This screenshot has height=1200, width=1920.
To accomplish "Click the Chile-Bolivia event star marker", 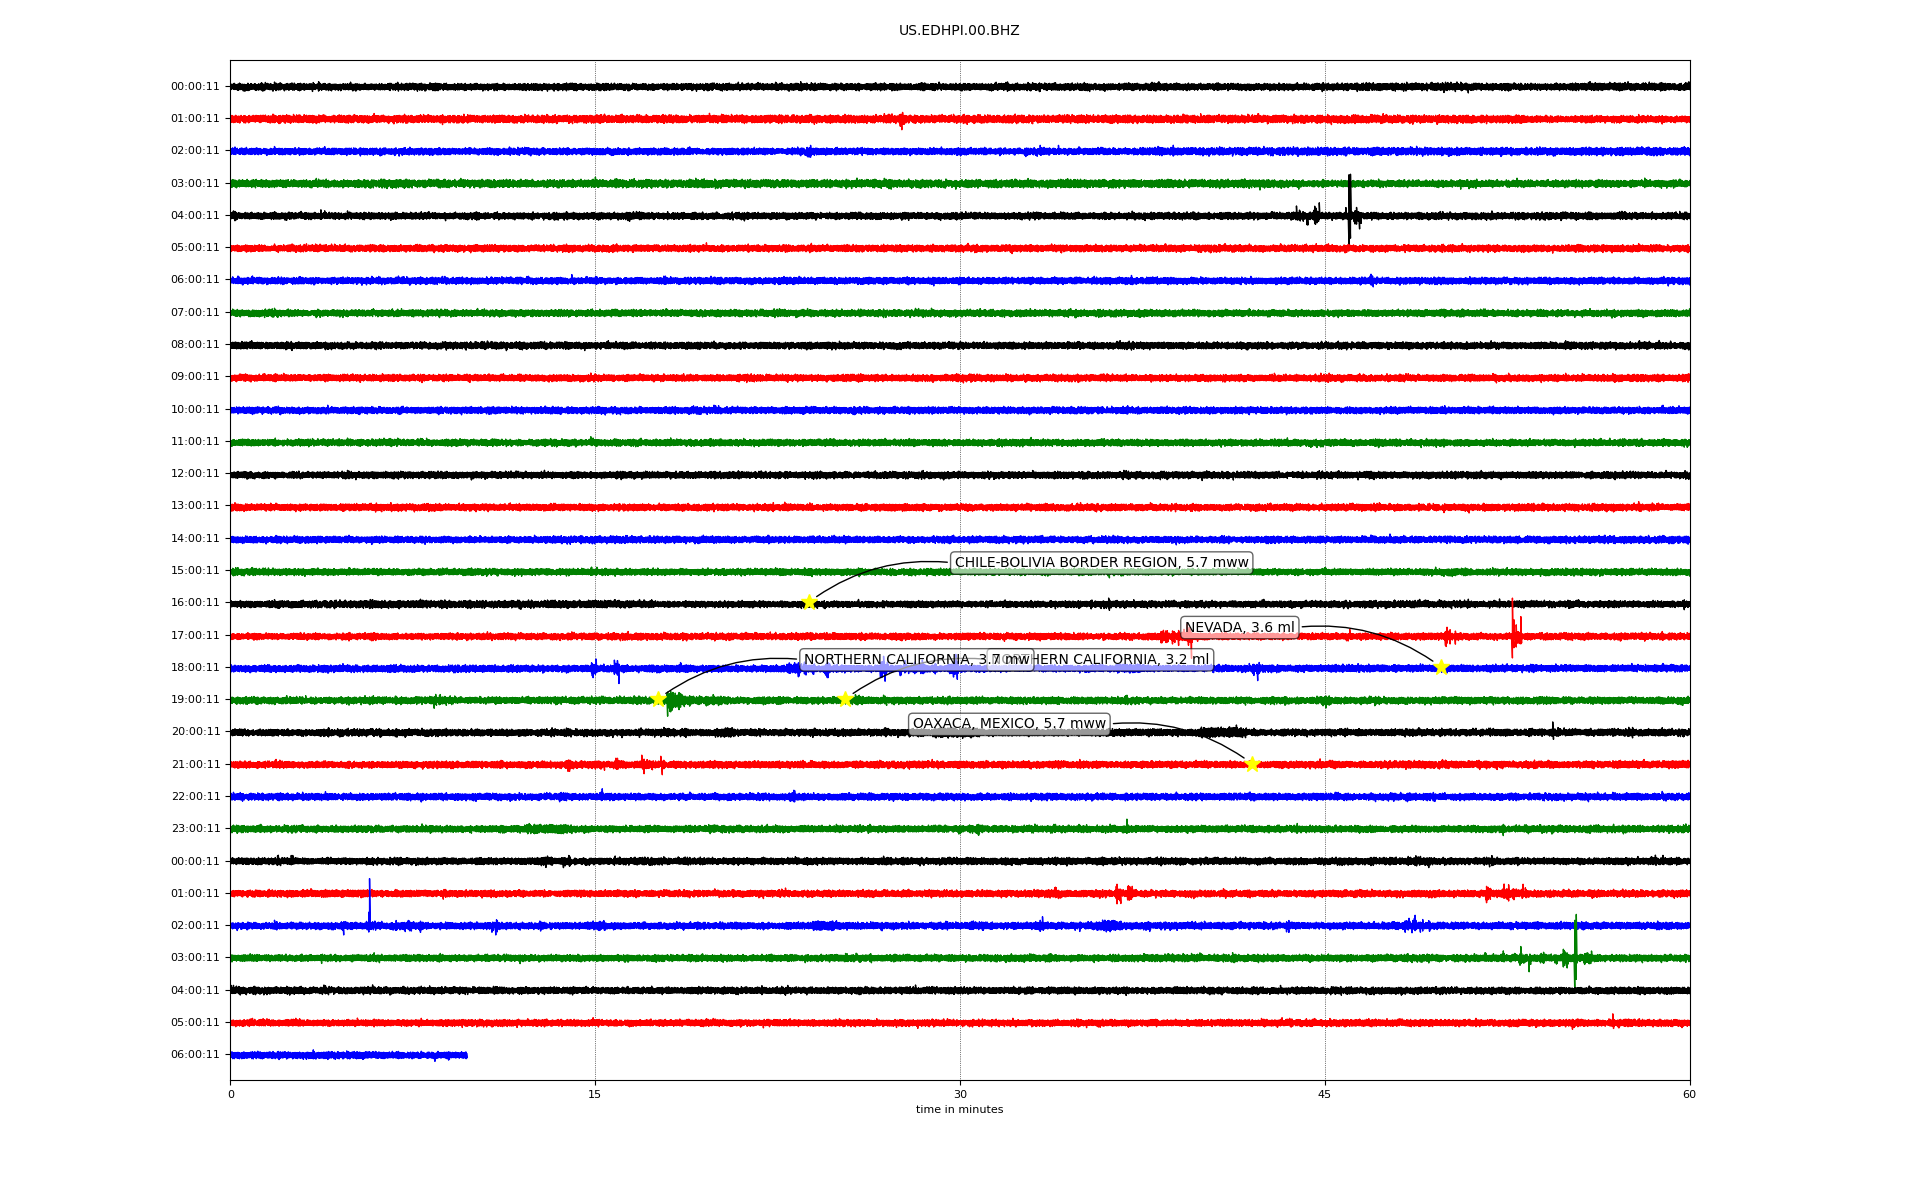I will coord(809,602).
